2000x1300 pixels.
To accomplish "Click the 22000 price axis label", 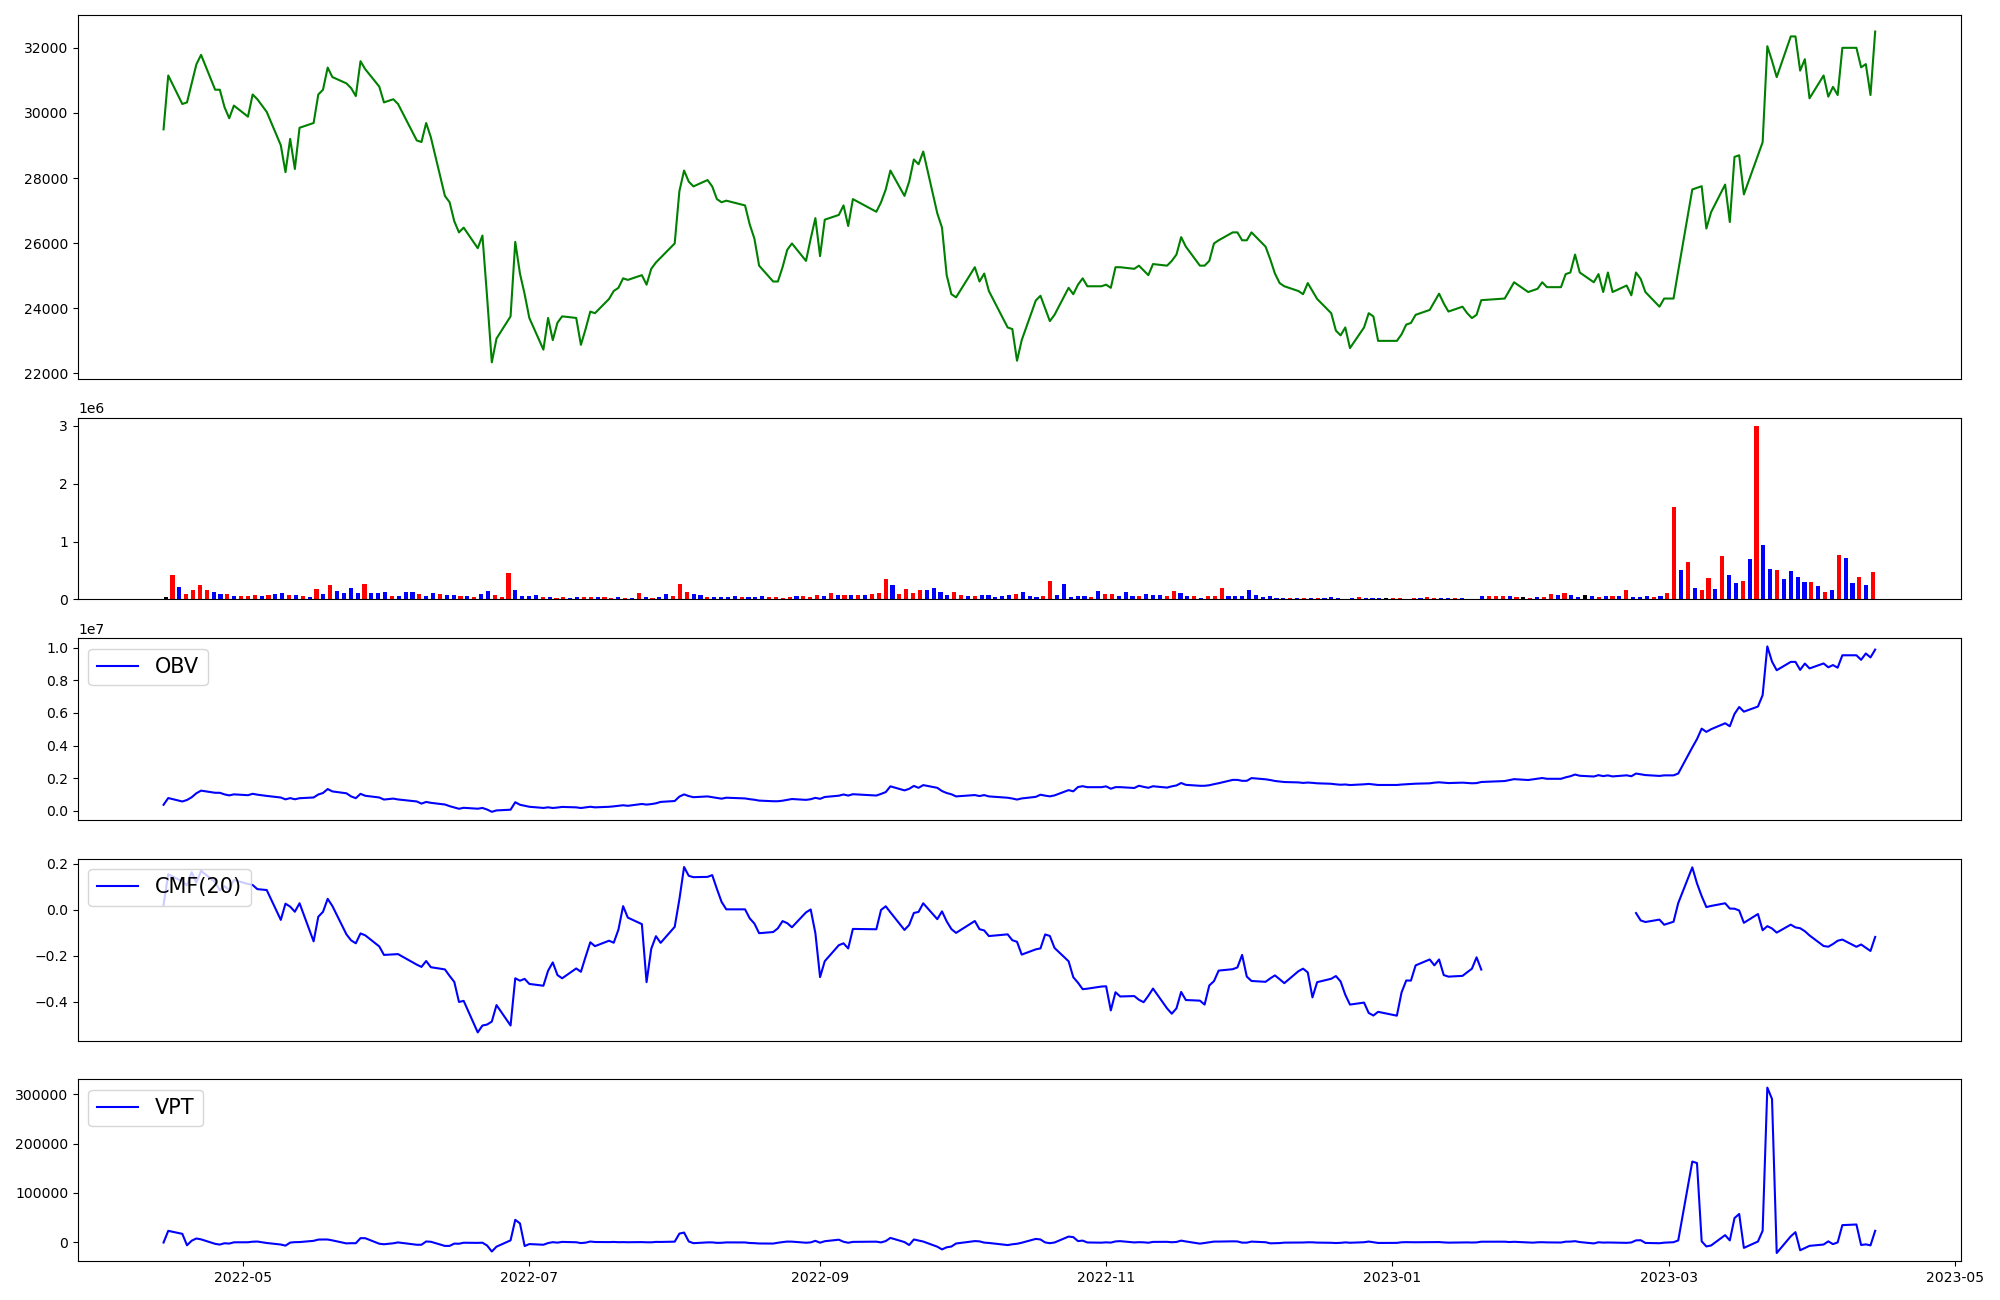I will tap(45, 374).
